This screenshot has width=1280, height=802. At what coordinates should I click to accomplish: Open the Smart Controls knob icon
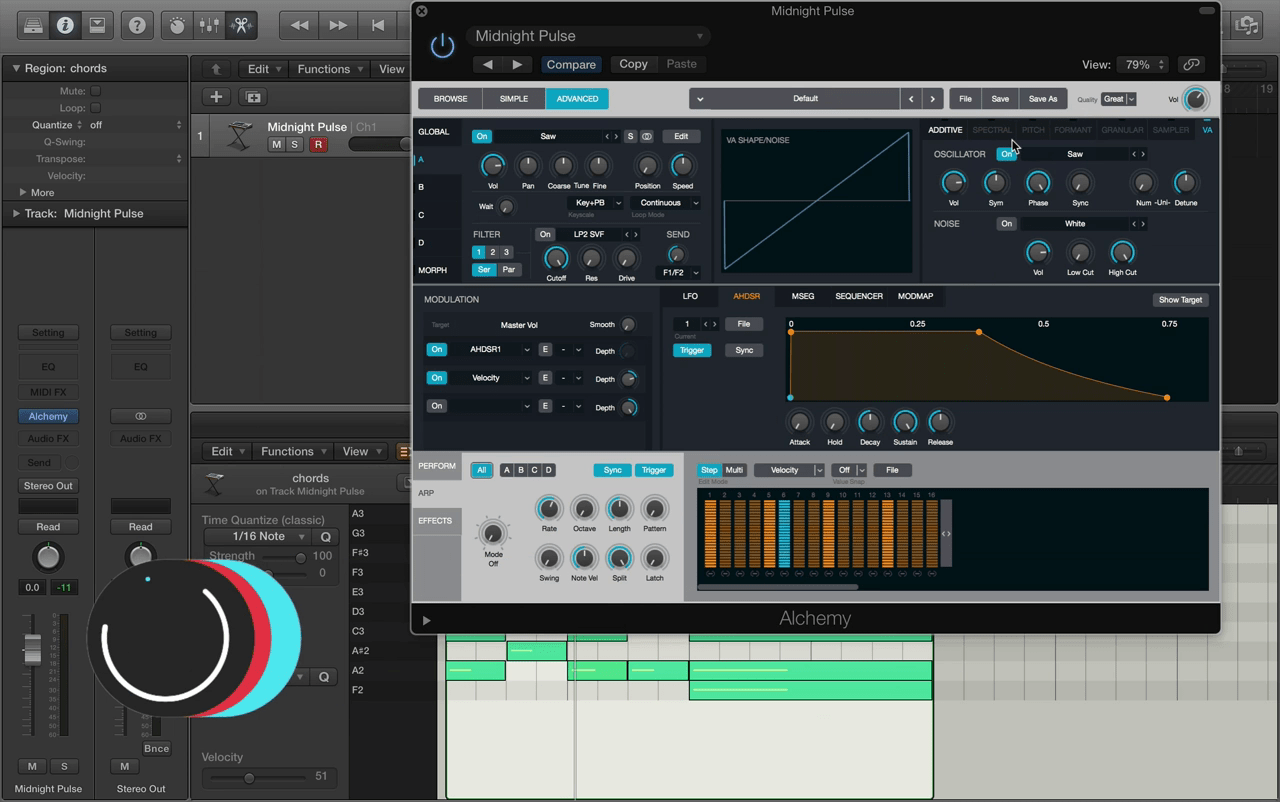pos(177,25)
